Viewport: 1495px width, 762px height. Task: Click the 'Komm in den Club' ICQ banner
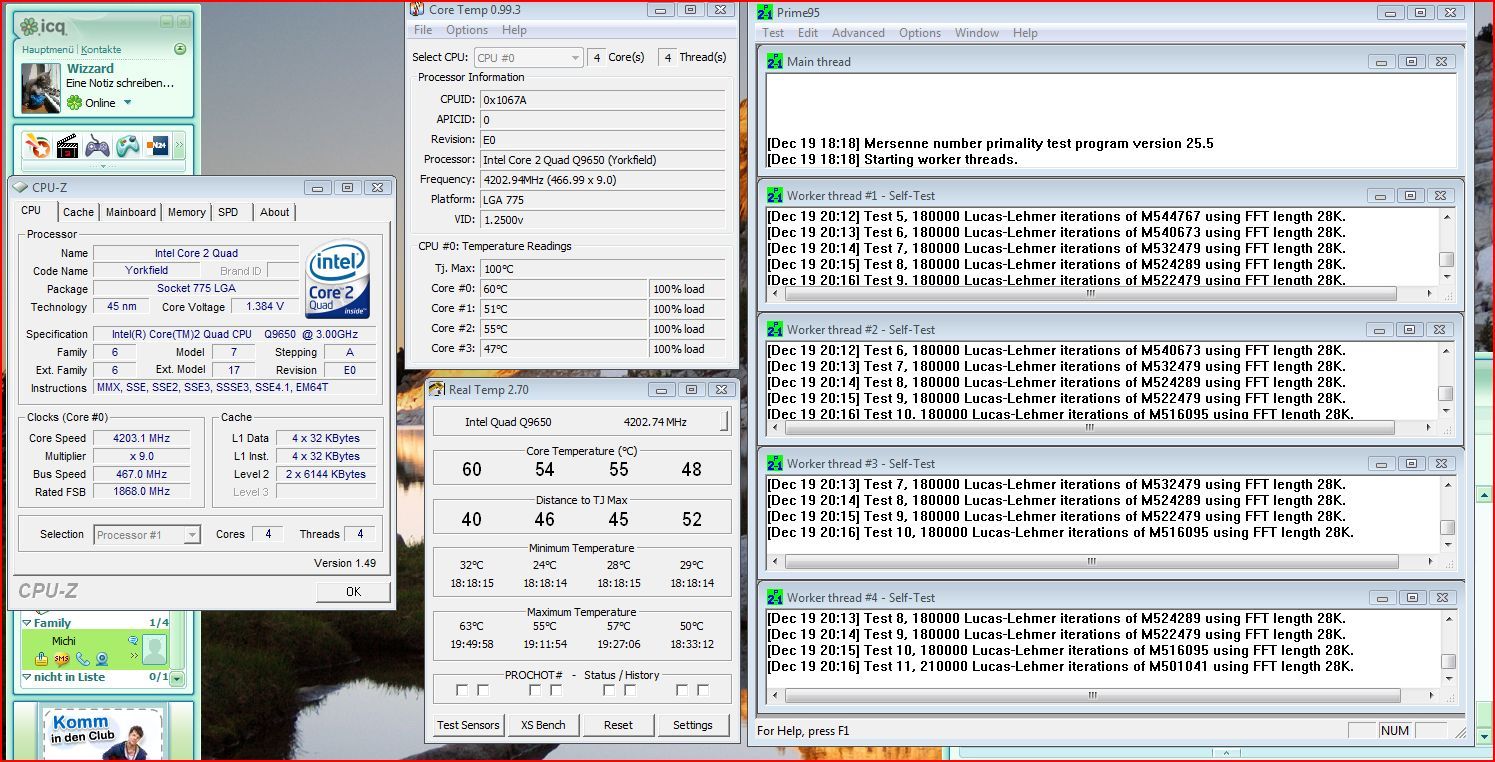tap(102, 735)
